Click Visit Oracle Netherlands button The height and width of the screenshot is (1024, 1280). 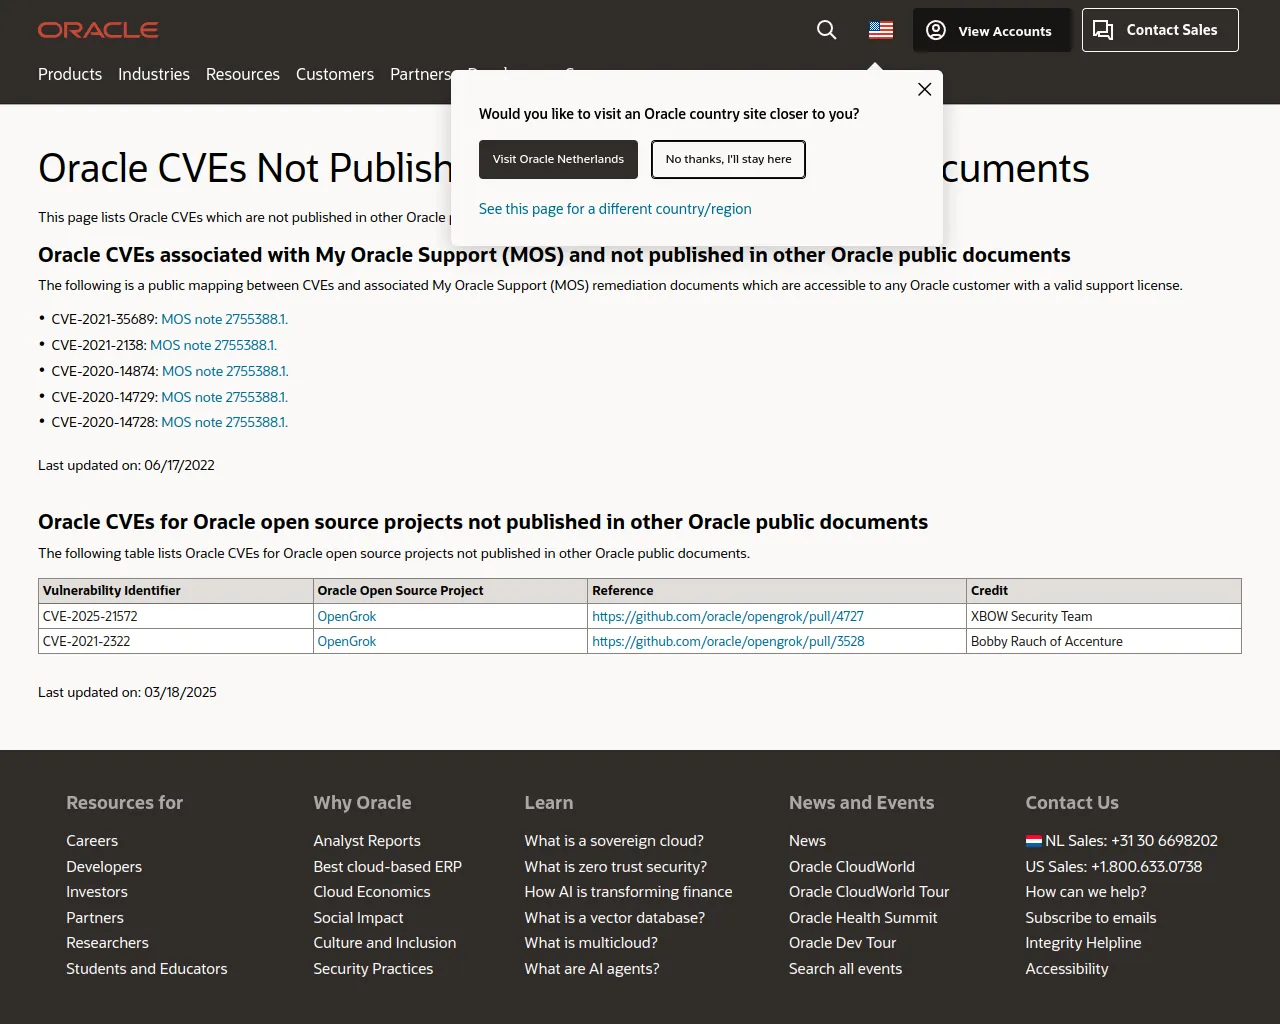(558, 159)
